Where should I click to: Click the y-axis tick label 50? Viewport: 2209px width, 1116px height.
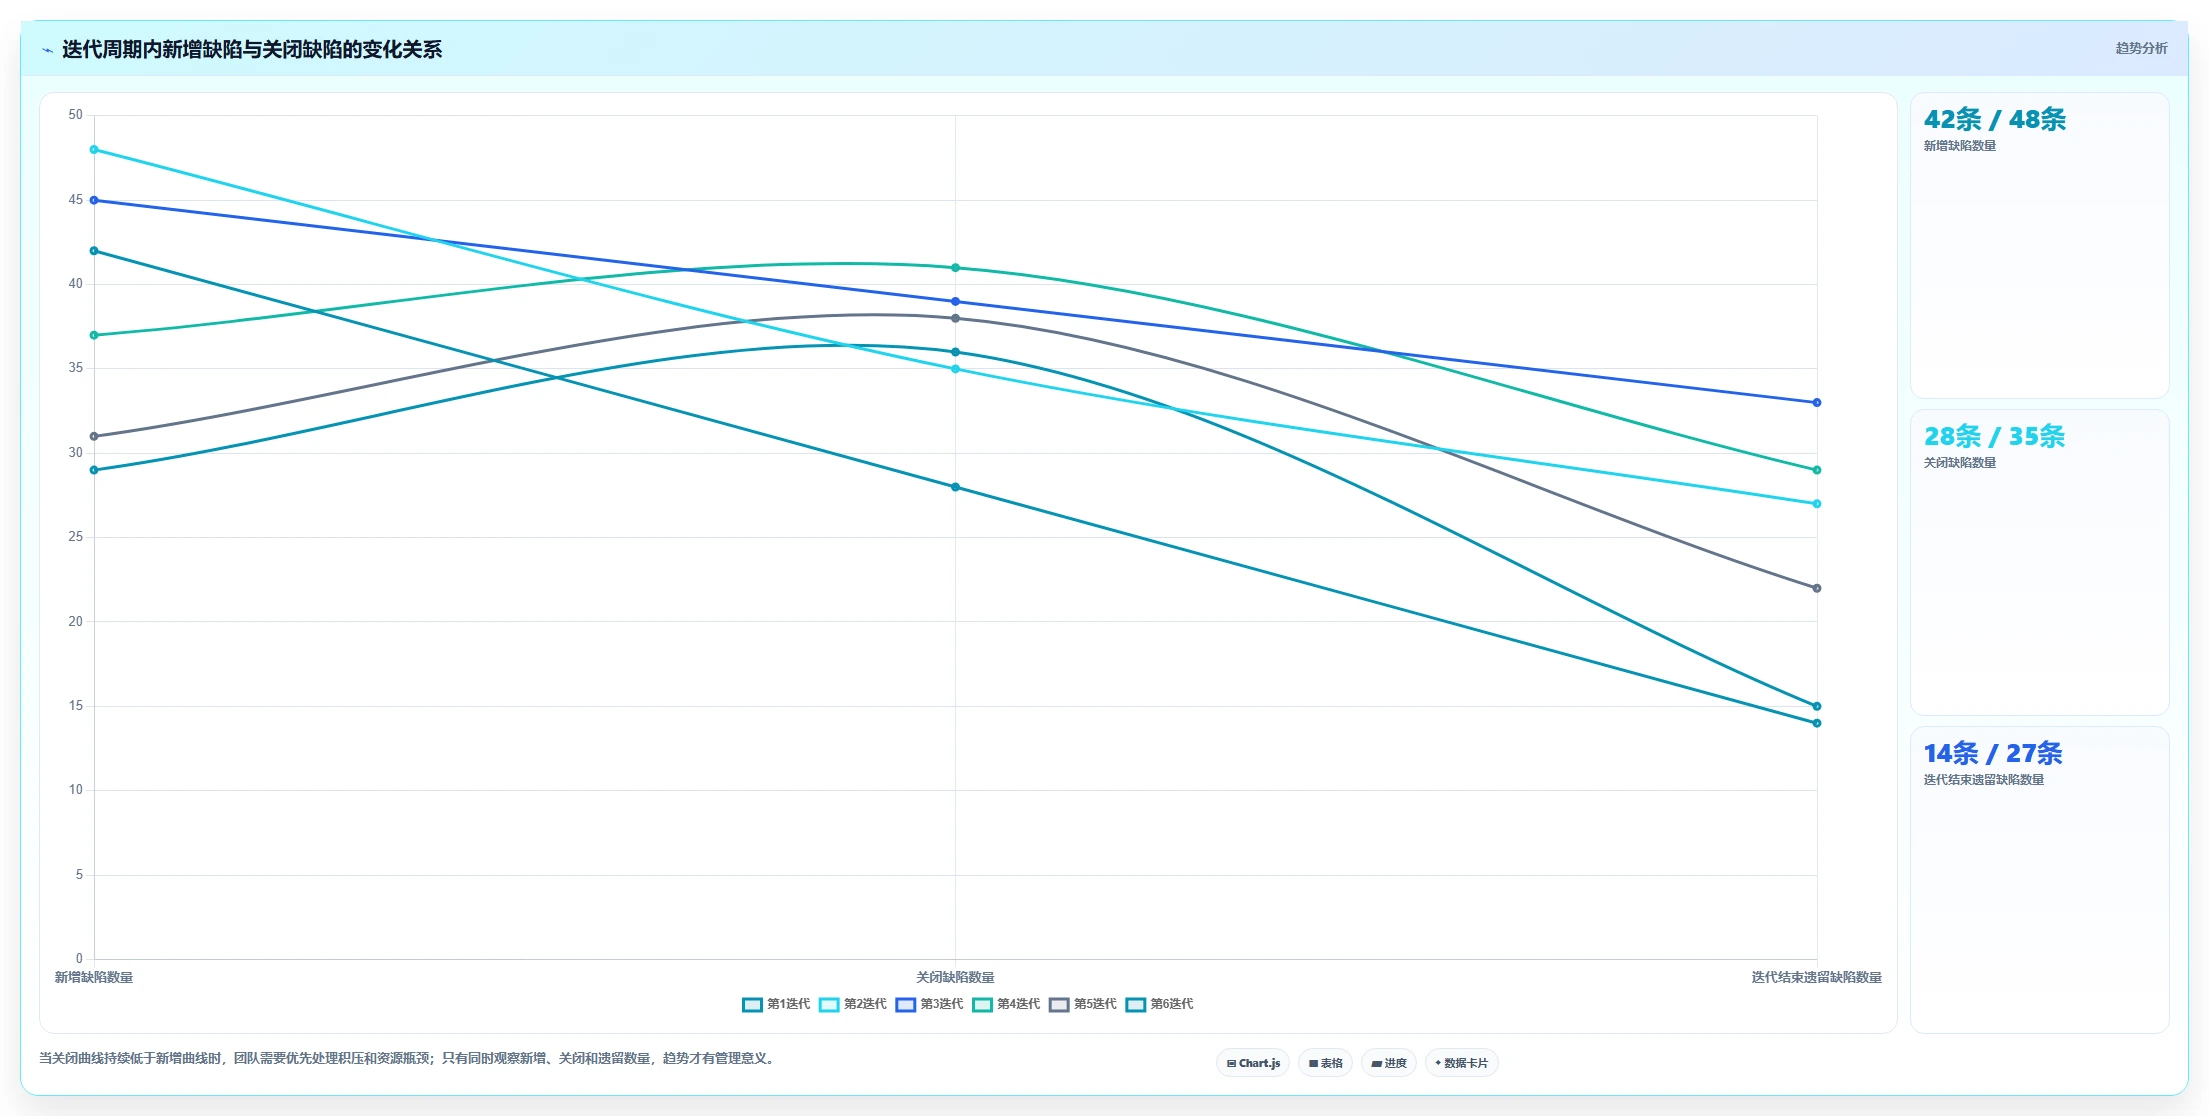76,115
